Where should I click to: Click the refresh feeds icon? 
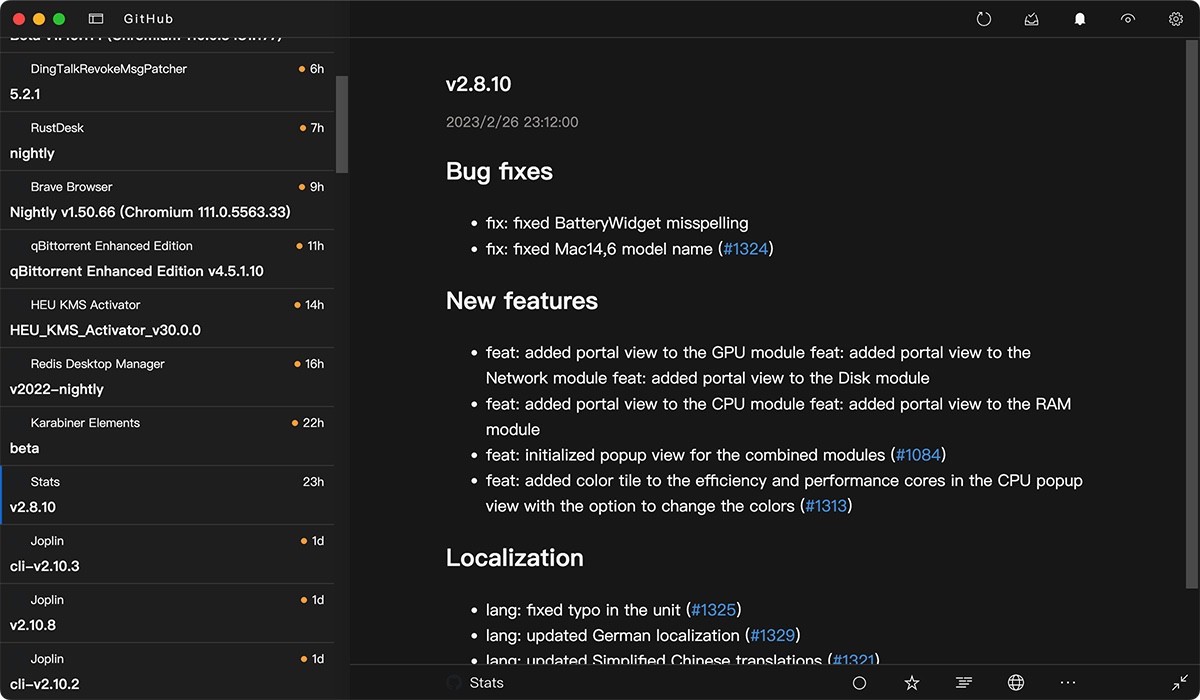coord(984,19)
